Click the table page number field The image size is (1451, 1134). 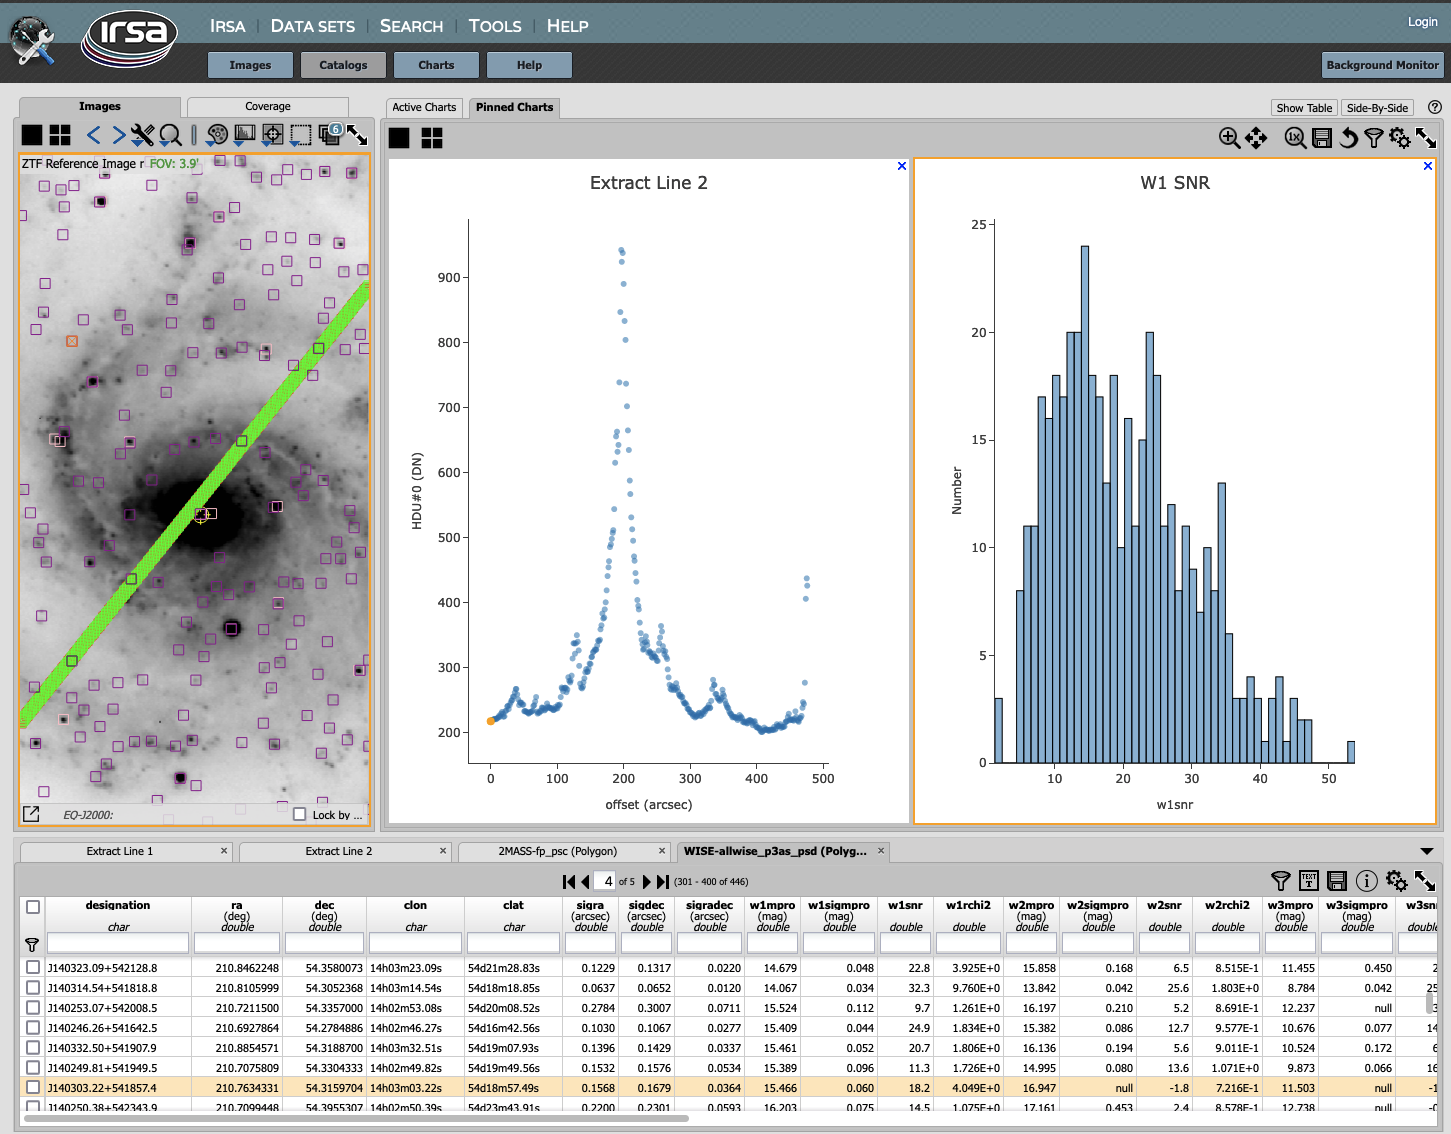click(x=605, y=881)
